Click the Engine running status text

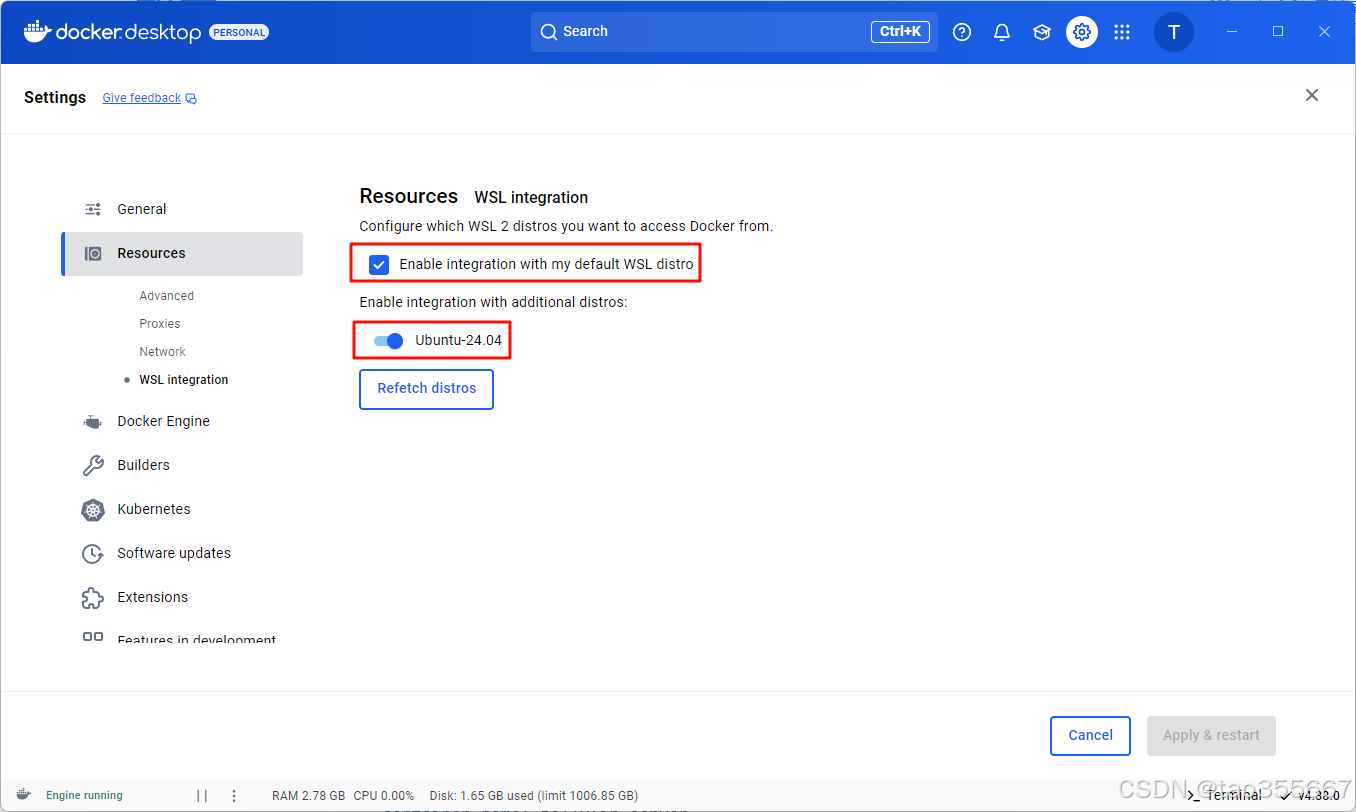pos(84,796)
